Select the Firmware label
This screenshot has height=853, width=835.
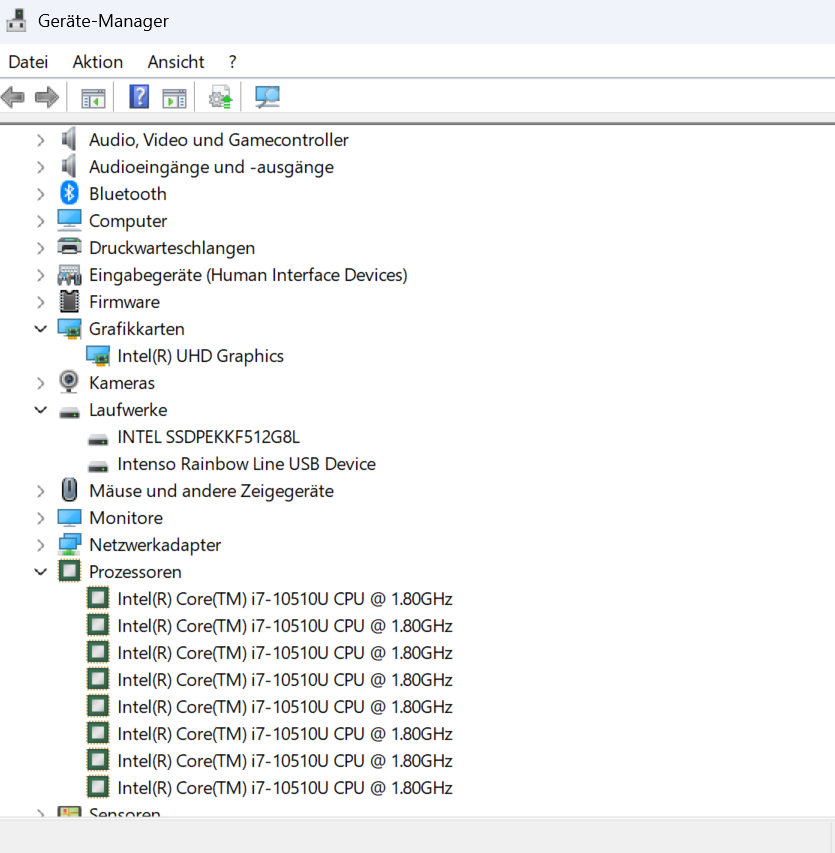[x=124, y=302]
